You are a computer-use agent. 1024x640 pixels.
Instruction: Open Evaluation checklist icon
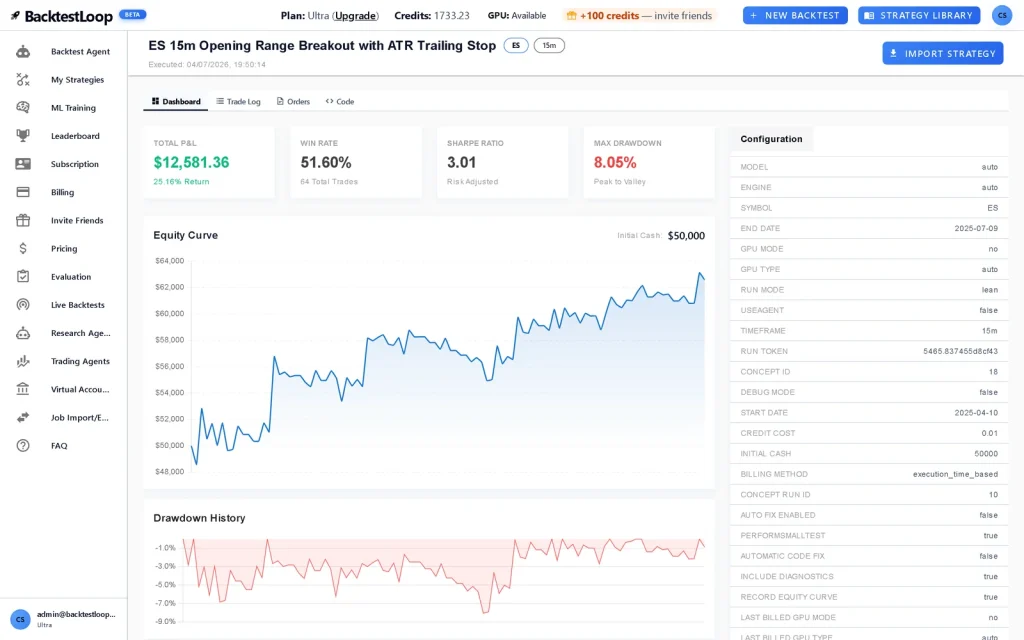tap(23, 276)
